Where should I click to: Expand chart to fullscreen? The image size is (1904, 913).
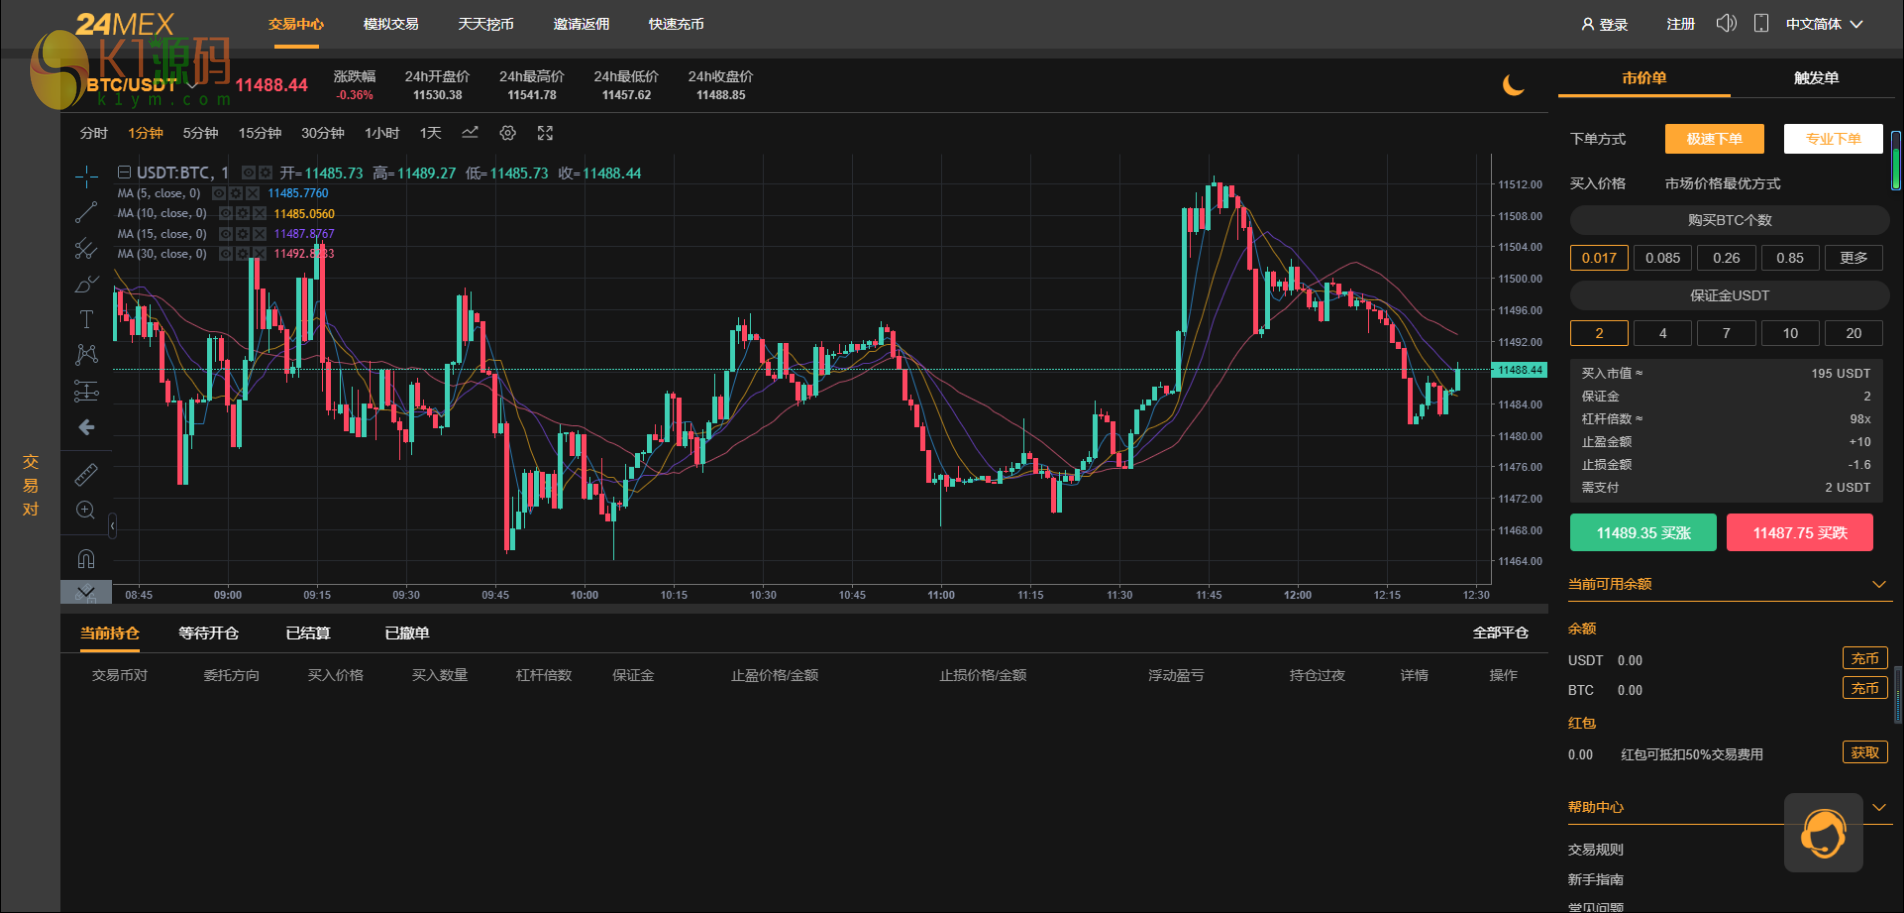pyautogui.click(x=545, y=133)
